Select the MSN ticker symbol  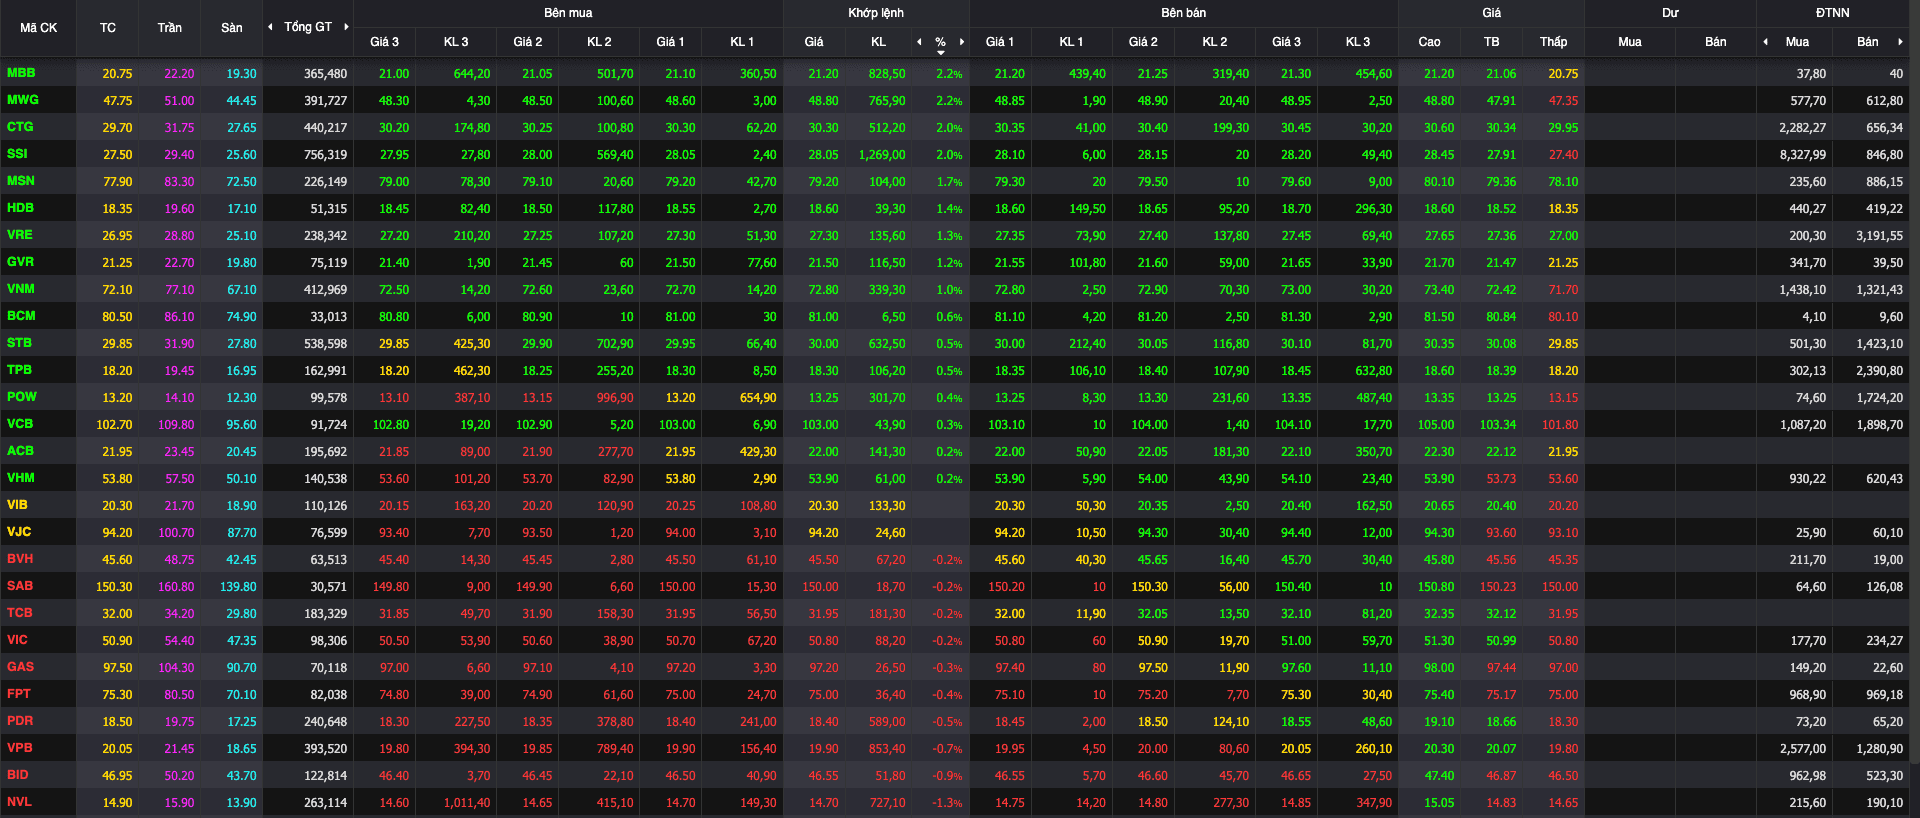click(21, 181)
